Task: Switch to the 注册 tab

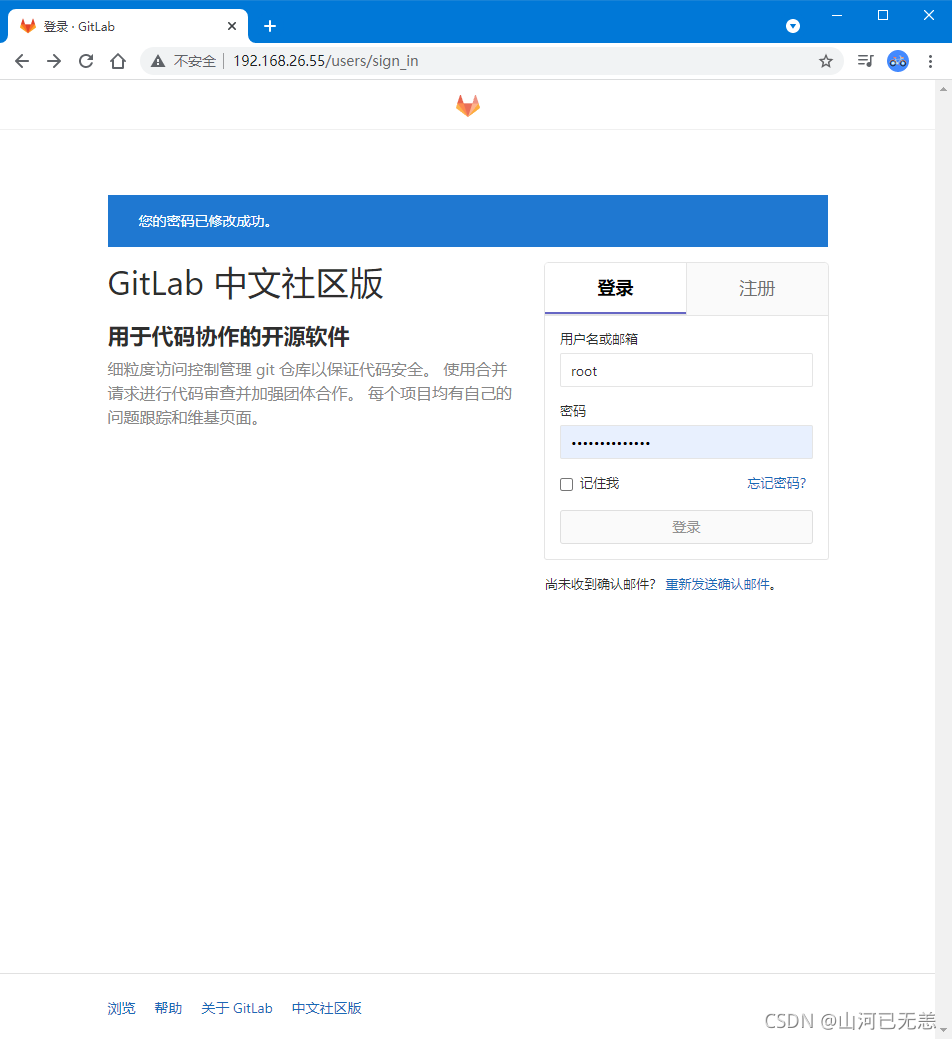Action: [x=757, y=288]
